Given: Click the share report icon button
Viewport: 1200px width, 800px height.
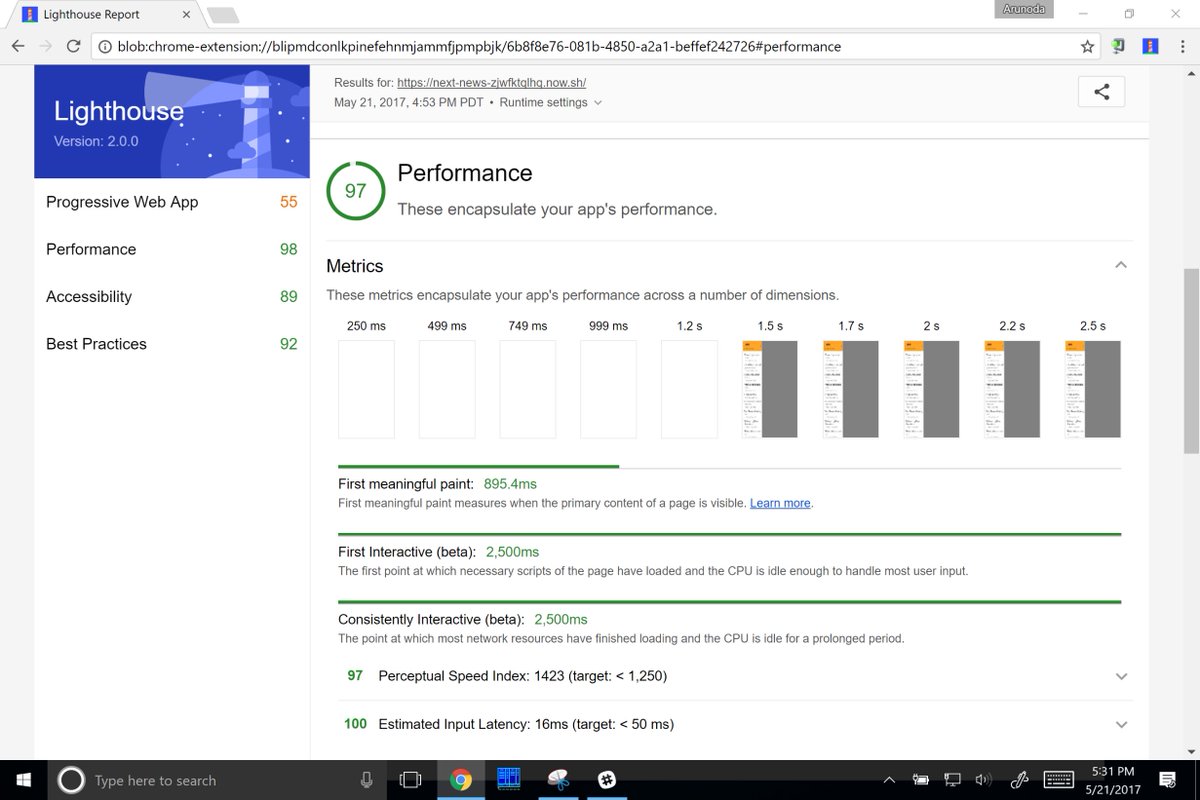Looking at the screenshot, I should tap(1101, 91).
